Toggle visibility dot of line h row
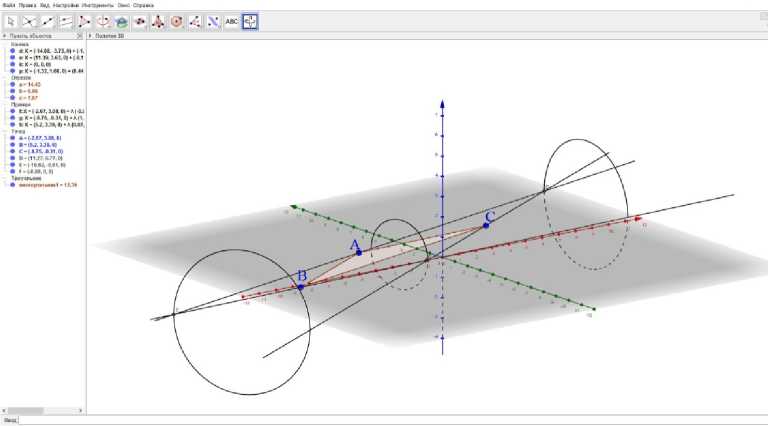This screenshot has width=768, height=426. point(13,125)
